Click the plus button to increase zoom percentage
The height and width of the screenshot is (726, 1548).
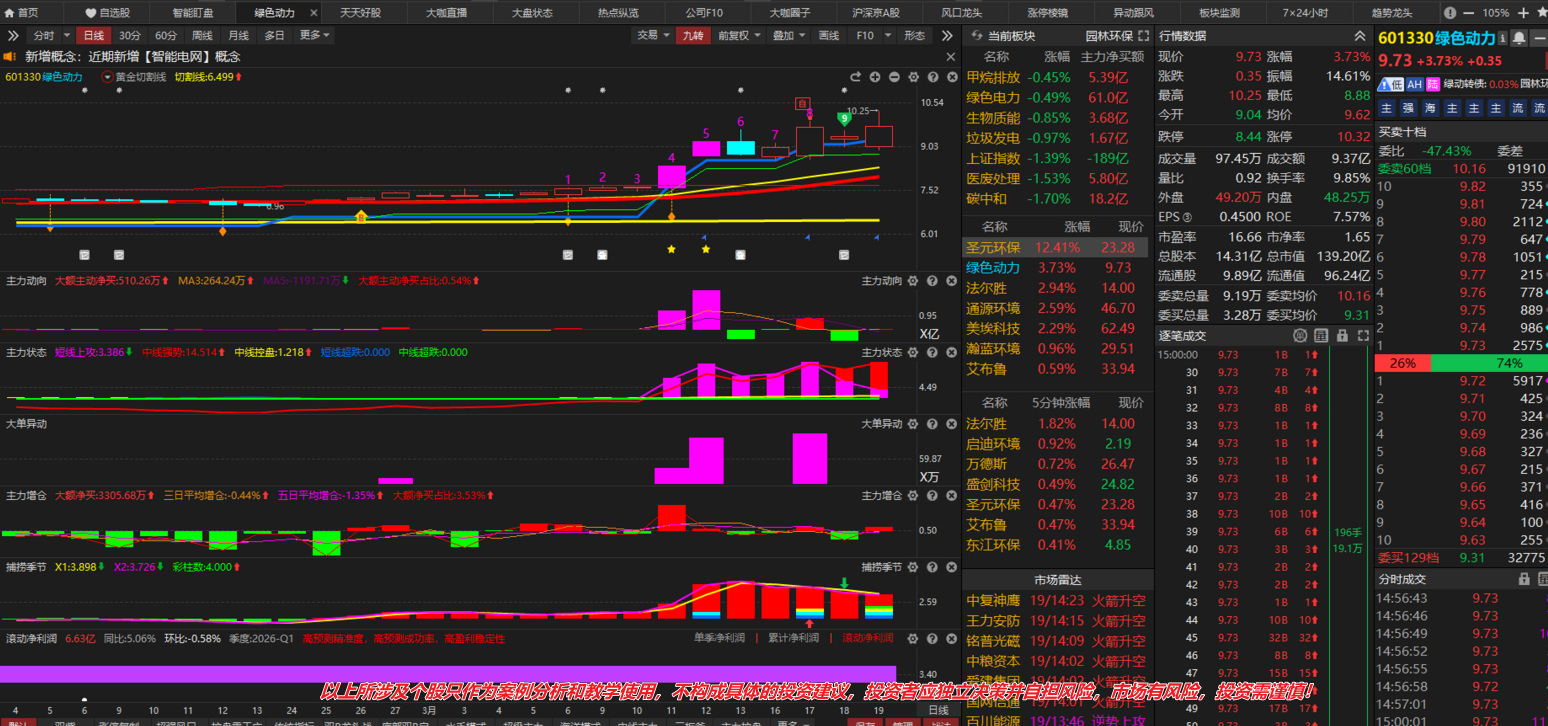click(x=1523, y=13)
